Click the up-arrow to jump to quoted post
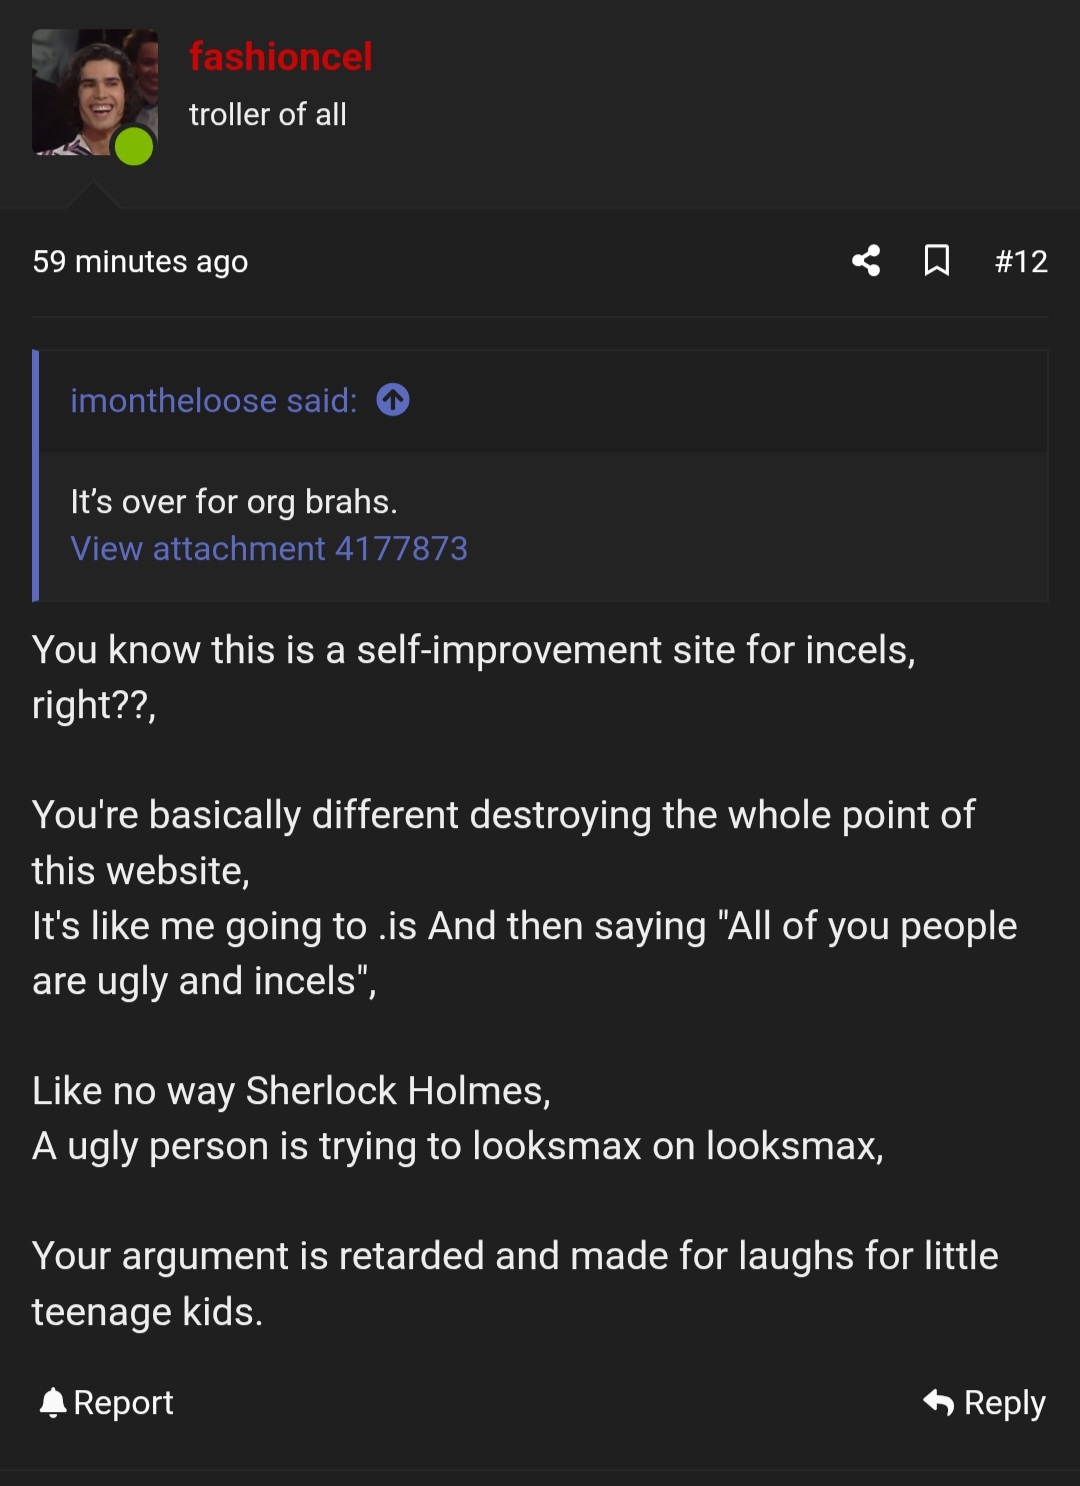The image size is (1080, 1486). (394, 400)
